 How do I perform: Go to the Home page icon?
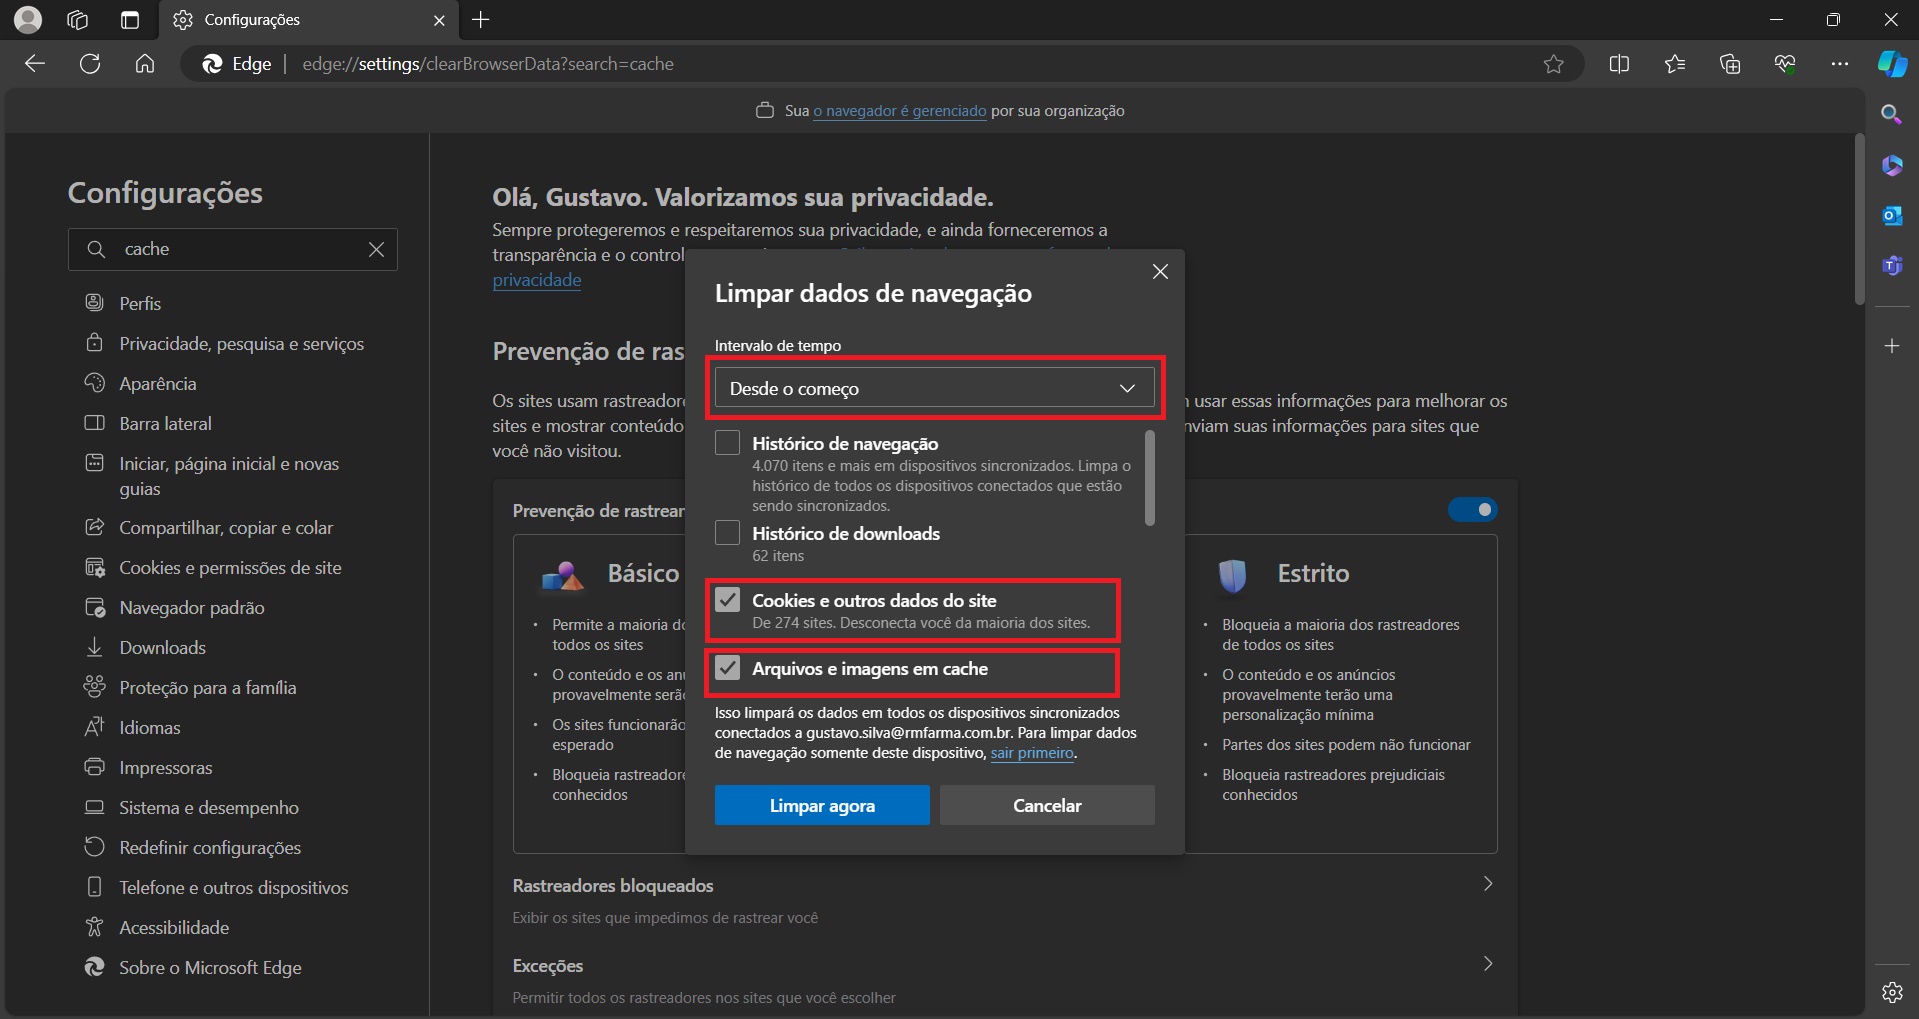pos(145,64)
